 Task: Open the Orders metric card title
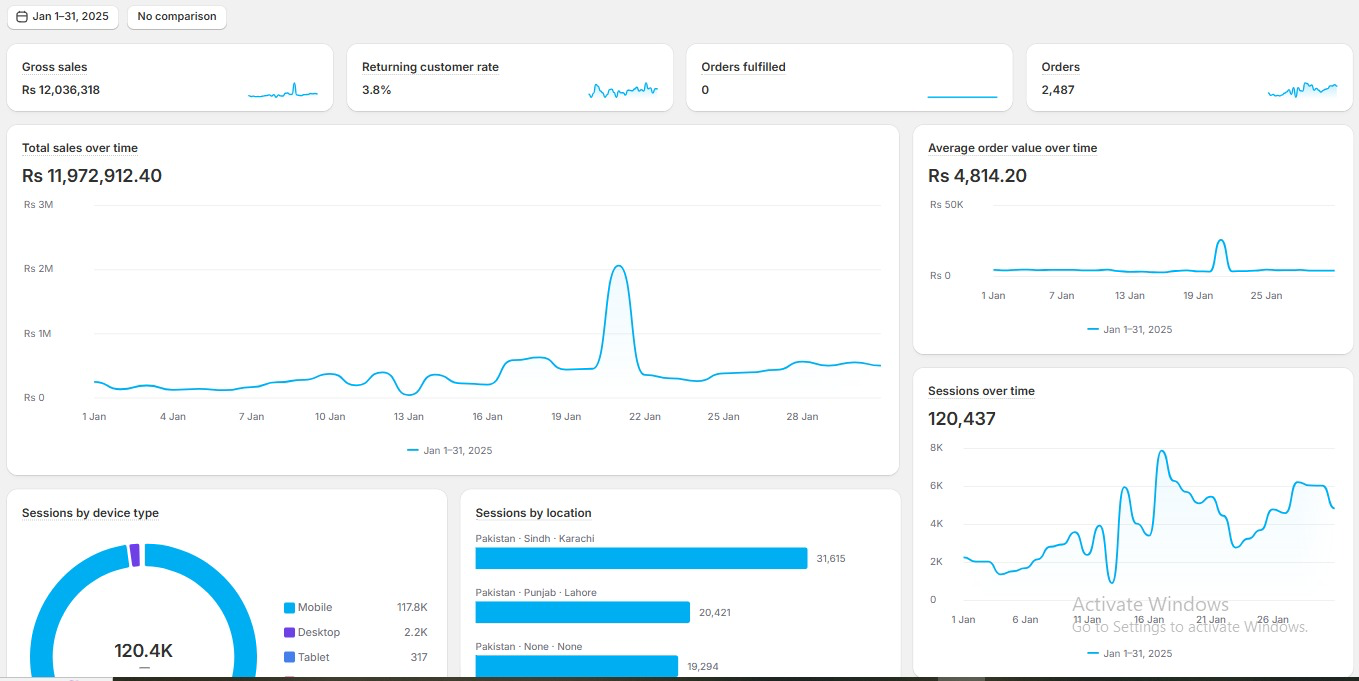1061,67
